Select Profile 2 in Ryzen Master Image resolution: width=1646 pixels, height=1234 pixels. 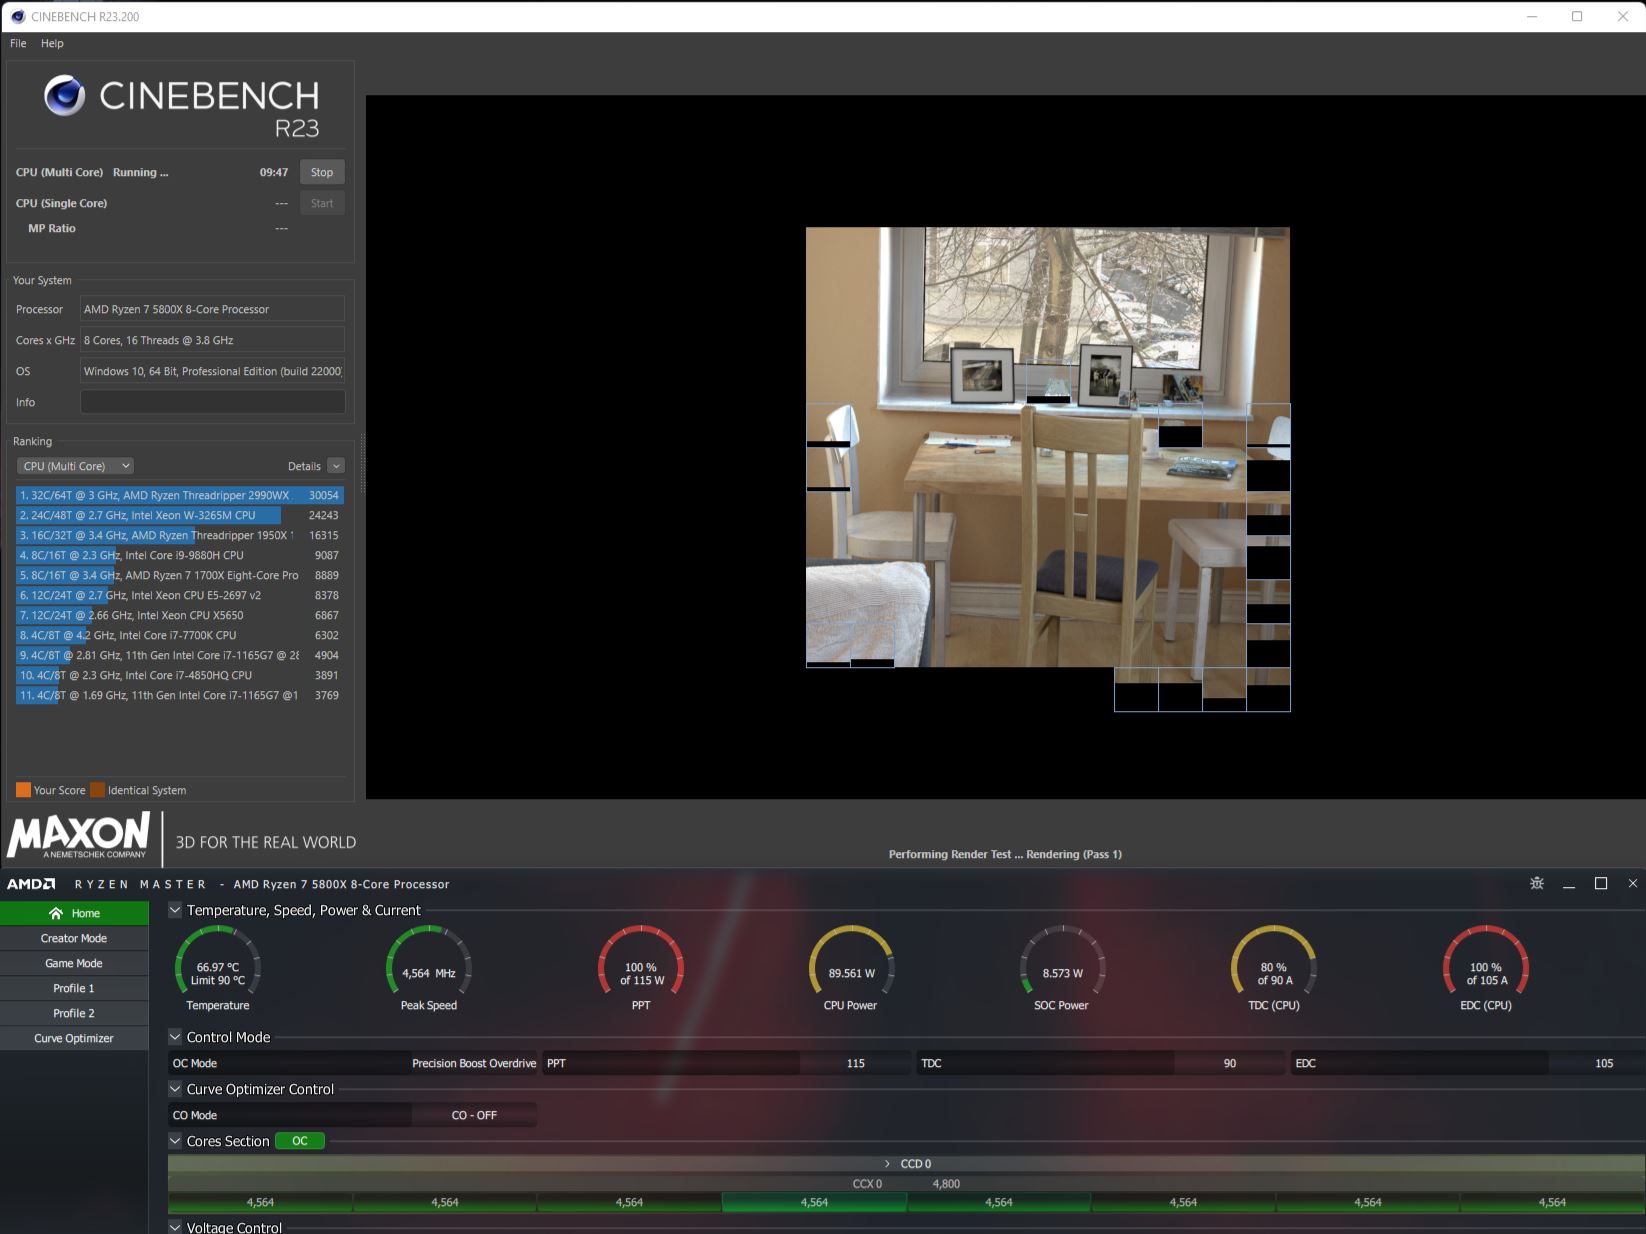pos(74,1013)
